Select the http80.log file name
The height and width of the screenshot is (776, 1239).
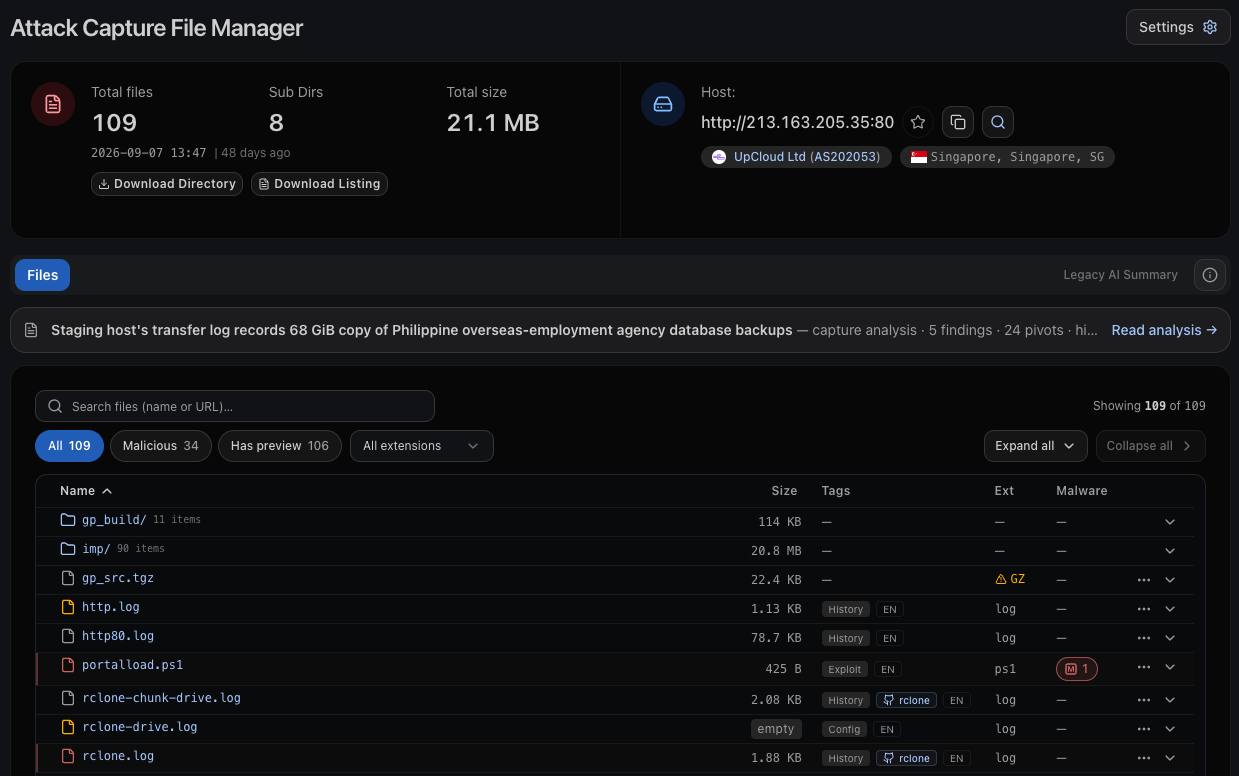pyautogui.click(x=118, y=636)
